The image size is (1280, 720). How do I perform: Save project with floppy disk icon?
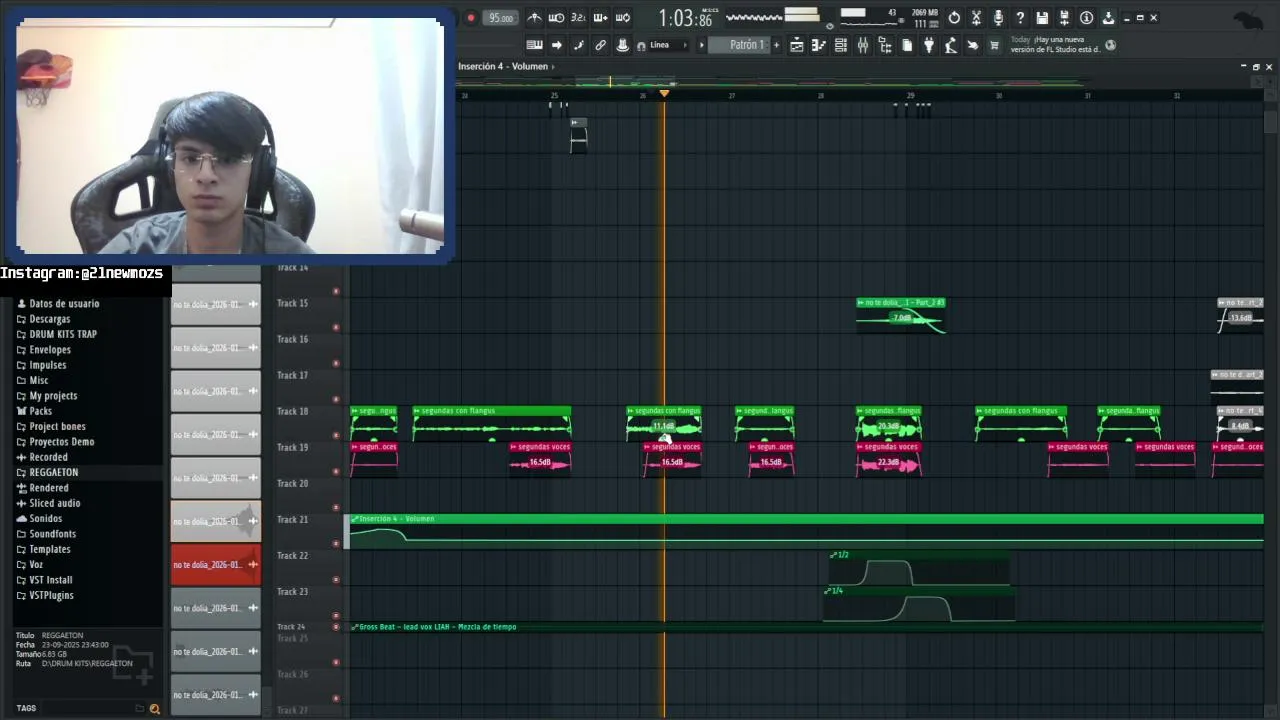point(1042,18)
